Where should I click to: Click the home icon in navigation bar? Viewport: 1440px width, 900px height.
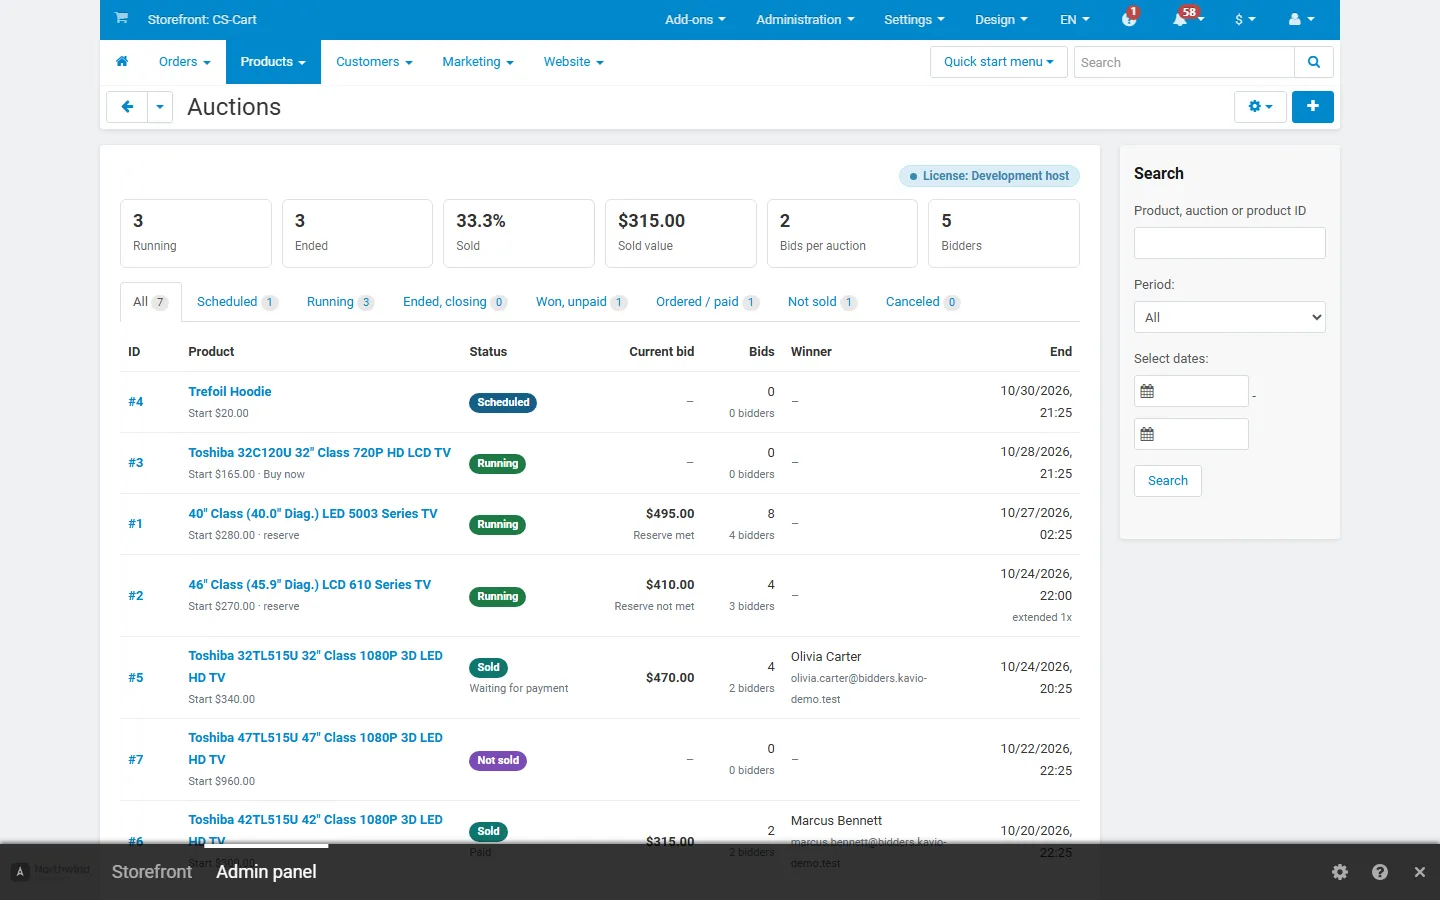click(122, 62)
